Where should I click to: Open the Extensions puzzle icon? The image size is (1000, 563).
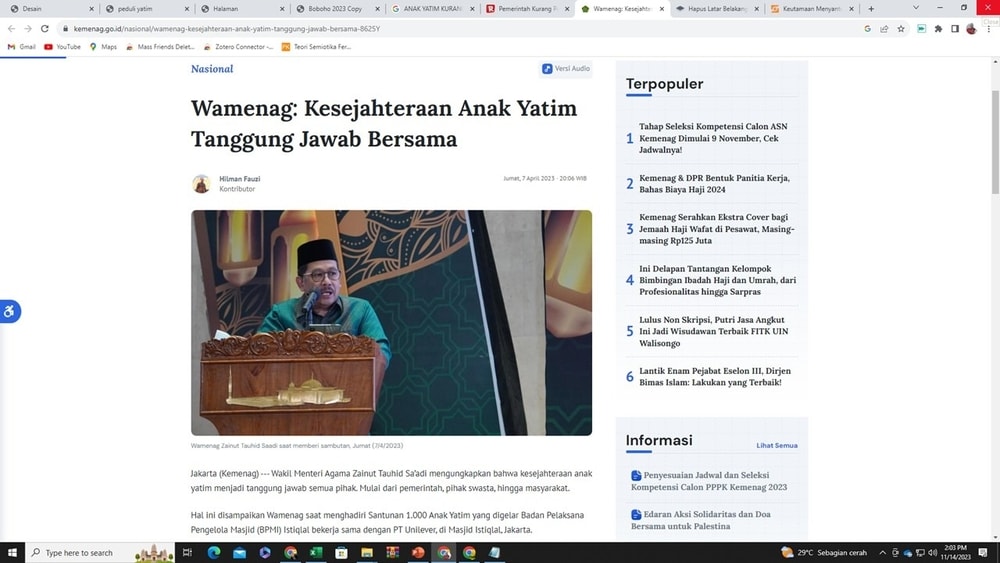(x=938, y=29)
